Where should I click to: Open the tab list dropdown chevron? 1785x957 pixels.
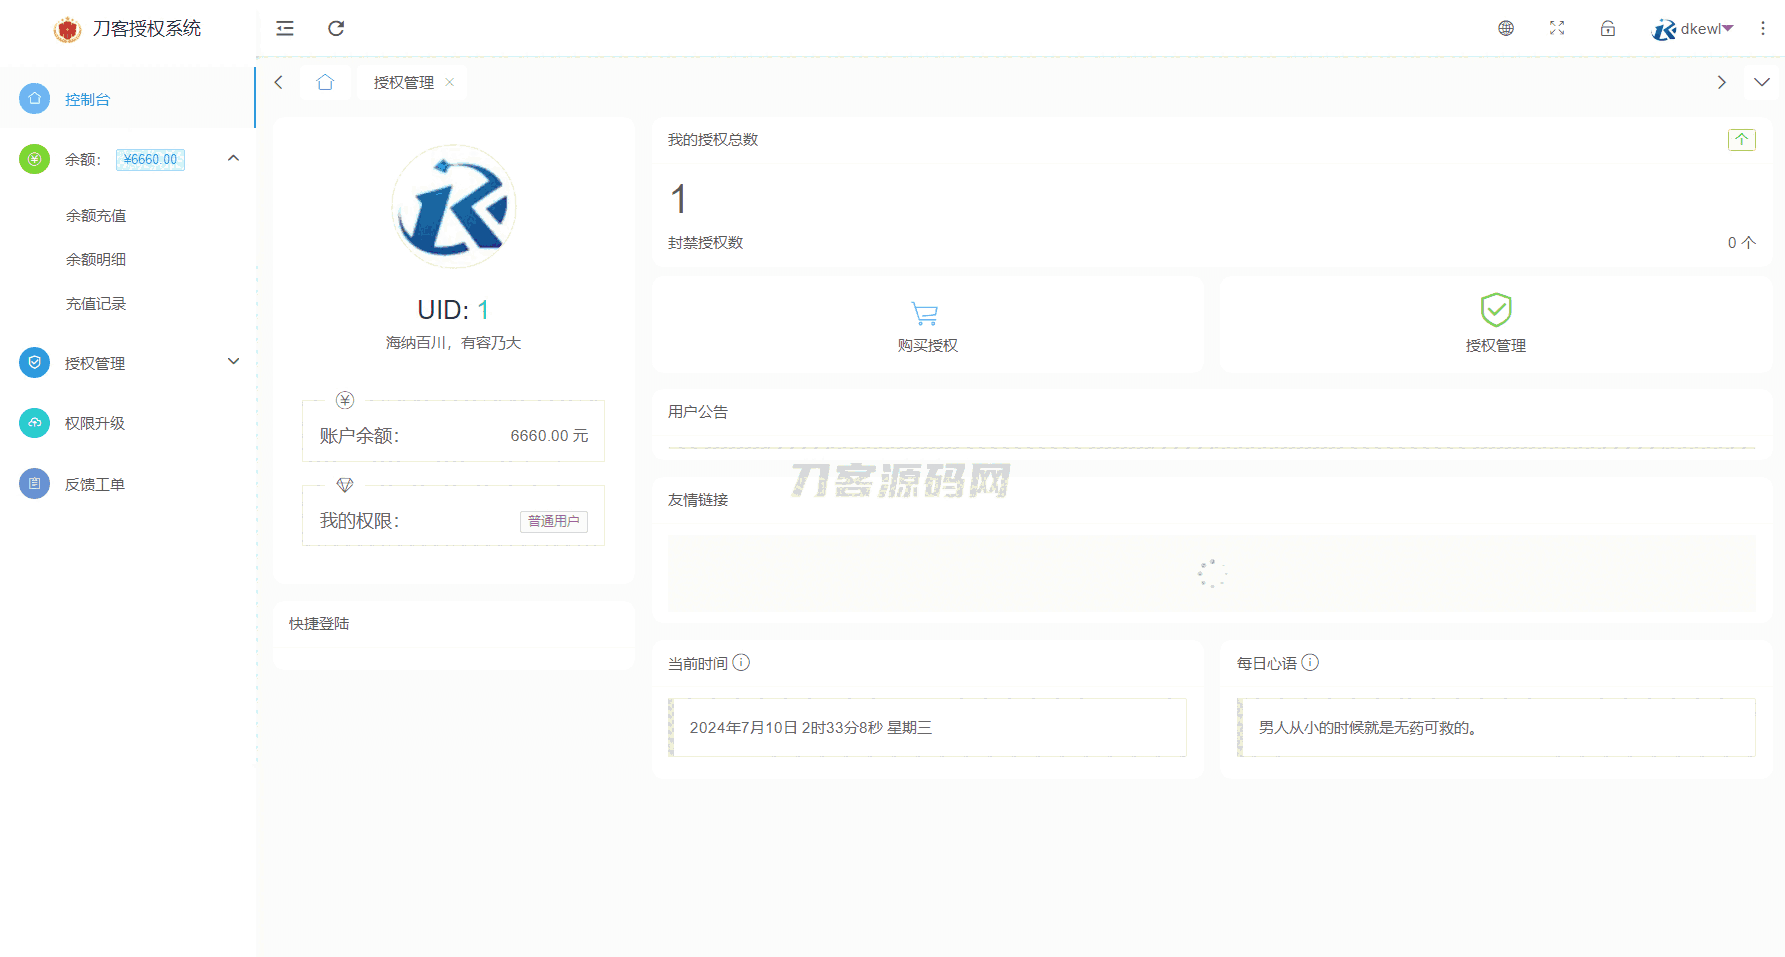(x=1761, y=83)
